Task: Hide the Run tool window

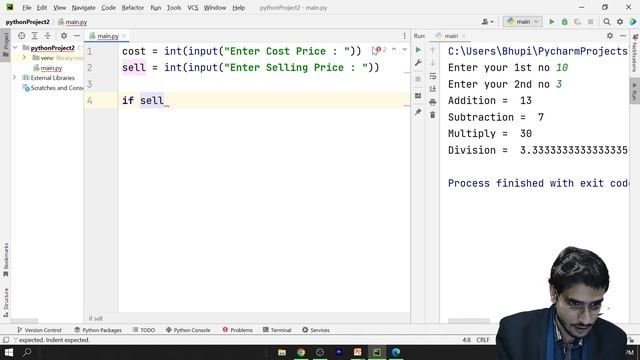Action: tap(623, 36)
